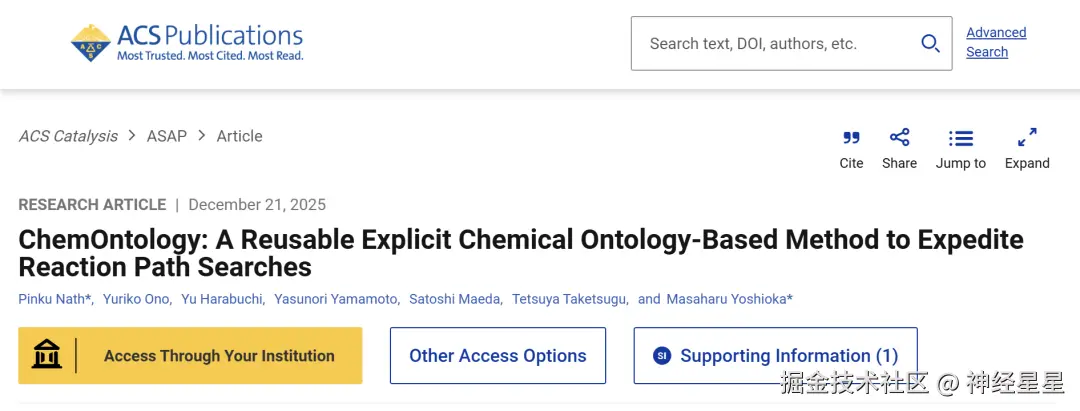1080x411 pixels.
Task: Open the Share icon menu
Action: click(x=899, y=138)
